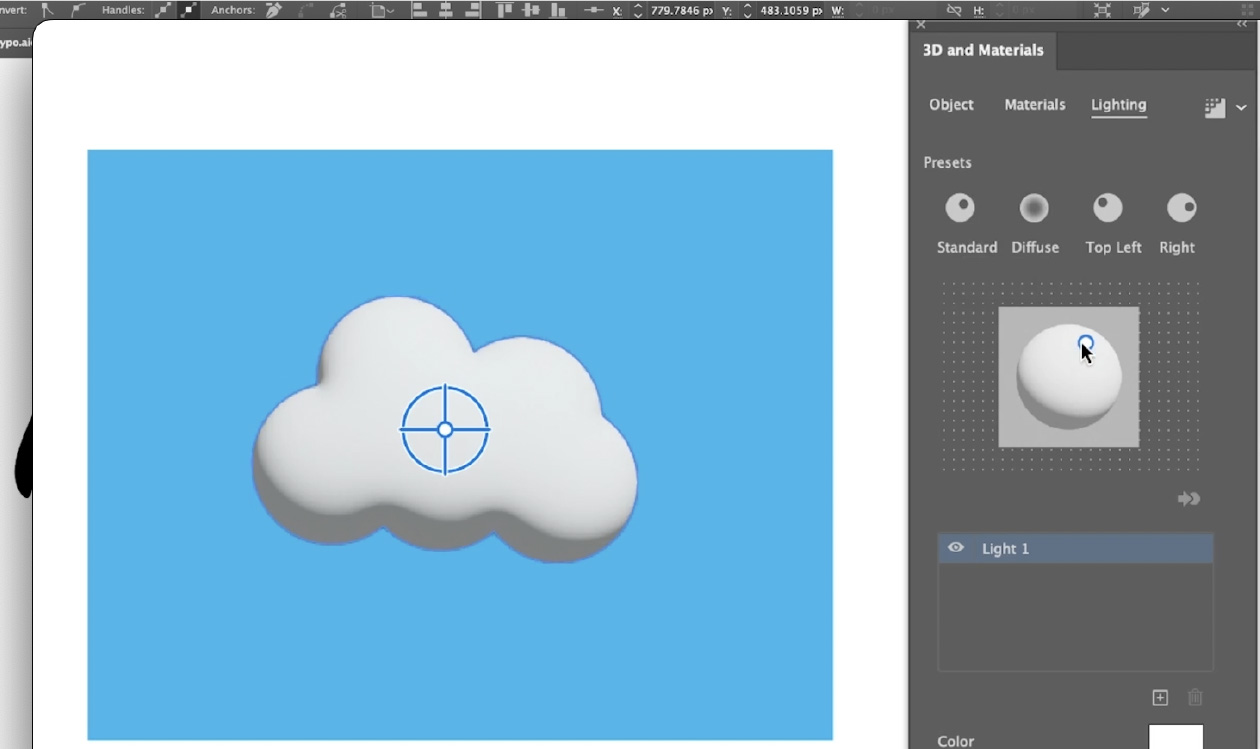Click the X position input field

point(680,10)
